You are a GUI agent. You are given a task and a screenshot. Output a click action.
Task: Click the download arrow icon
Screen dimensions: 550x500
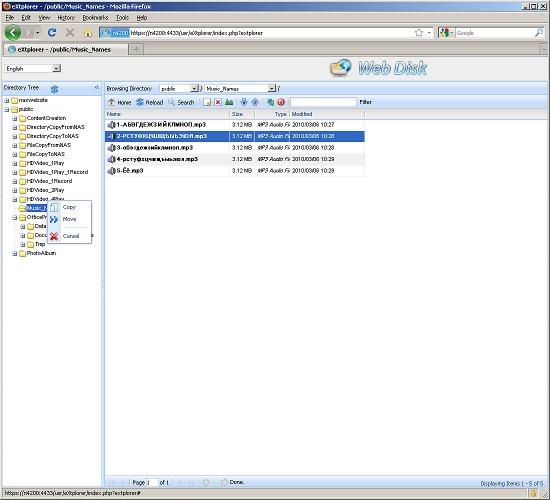point(244,102)
